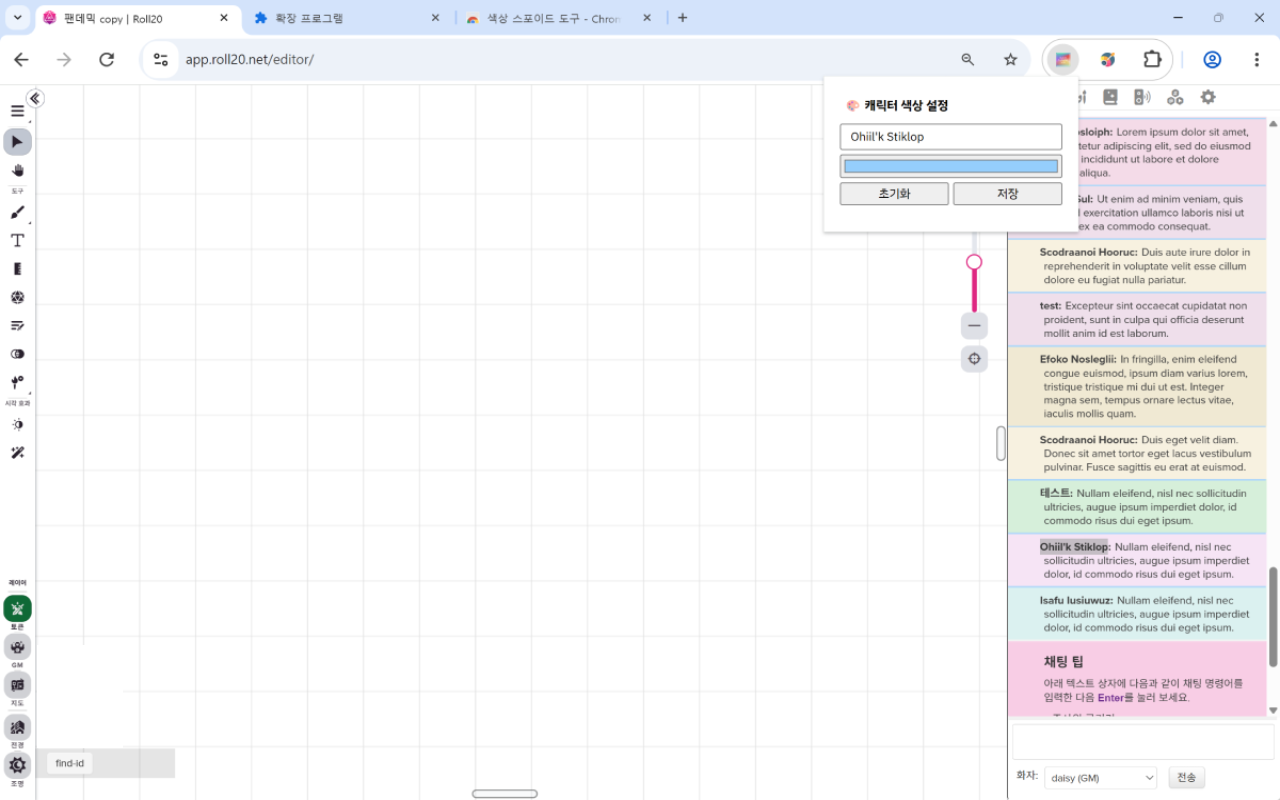The image size is (1280, 800).
Task: Activate the Pan hand tool
Action: [17, 170]
